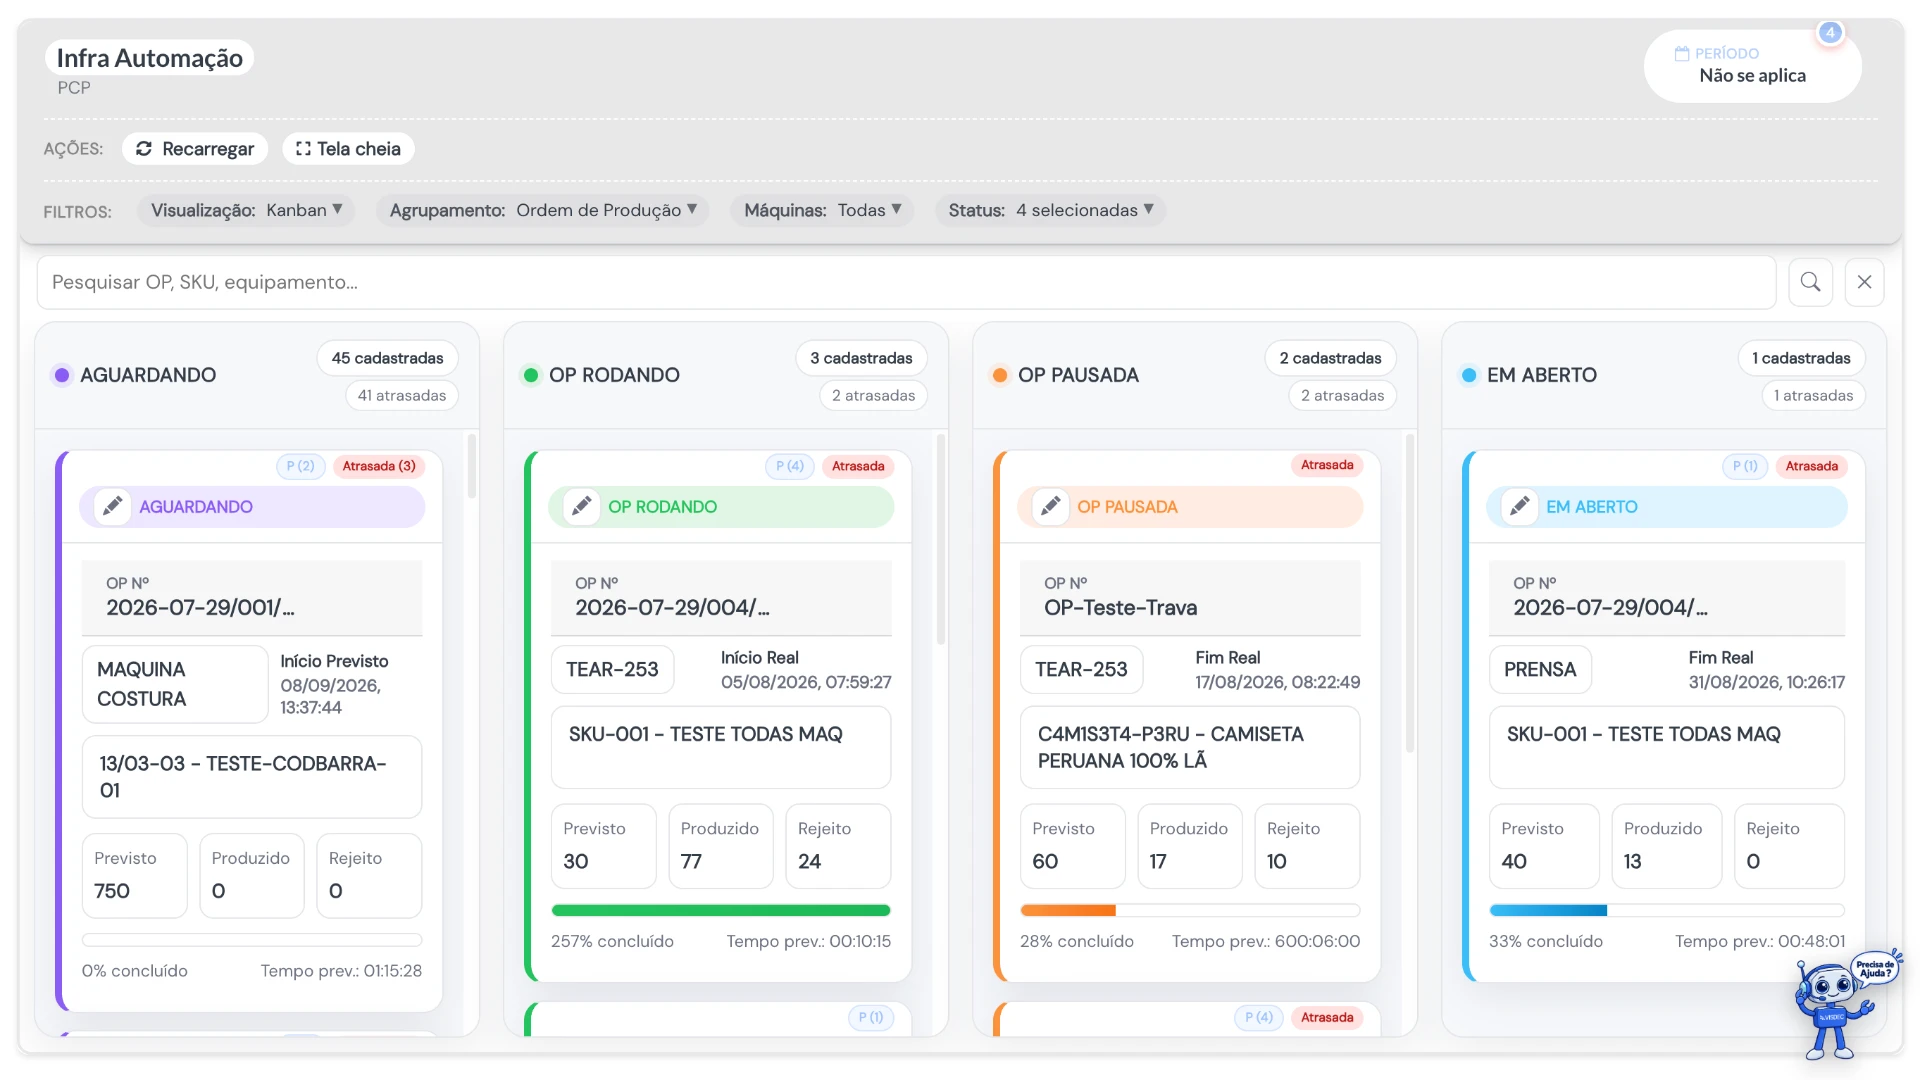Click the magnifier search icon
Image resolution: width=1920 pixels, height=1080 pixels.
click(x=1810, y=282)
